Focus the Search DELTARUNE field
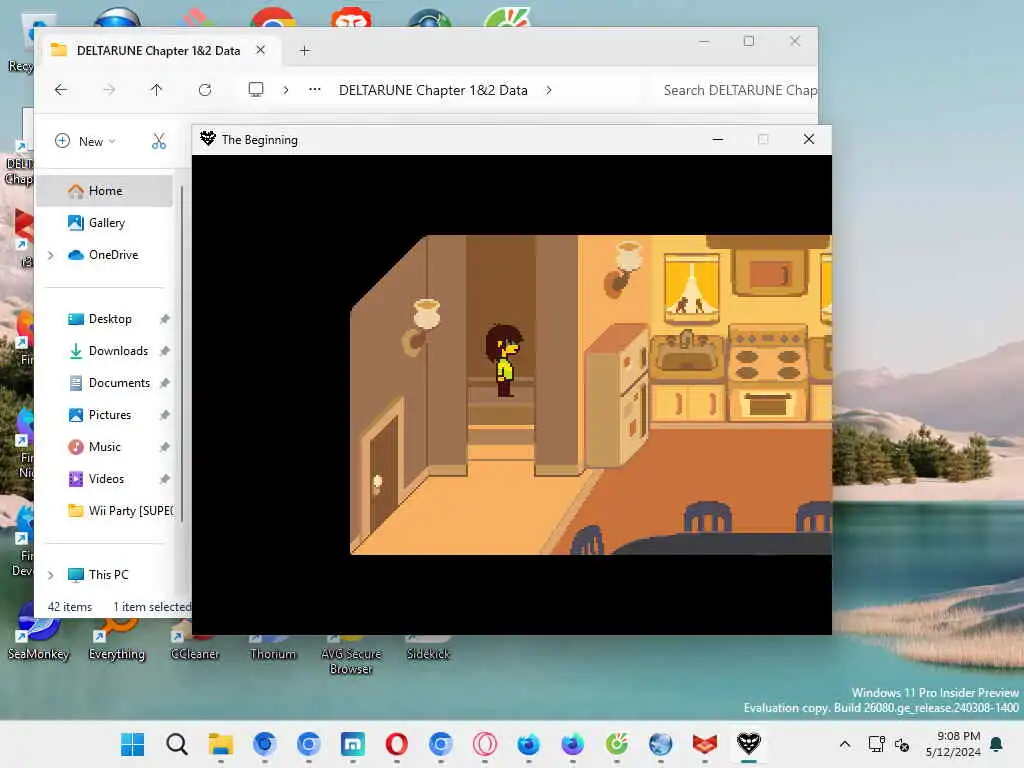The height and width of the screenshot is (768, 1024). (735, 90)
